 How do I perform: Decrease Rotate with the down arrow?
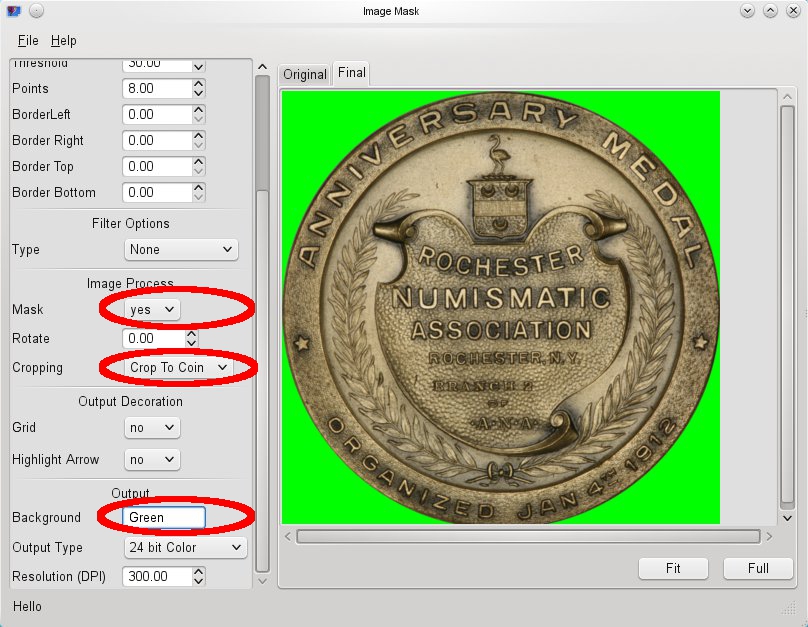(x=192, y=344)
